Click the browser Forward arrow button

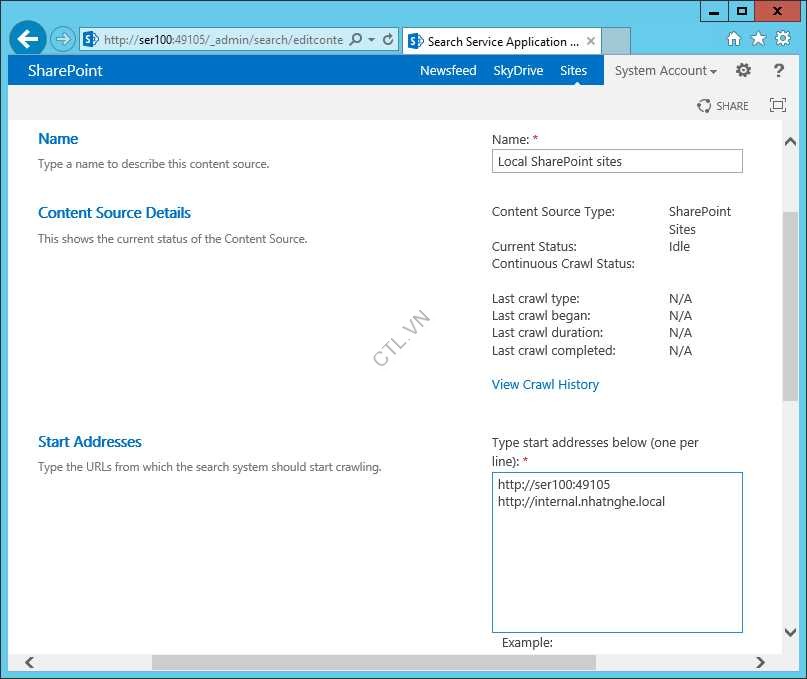tap(63, 39)
